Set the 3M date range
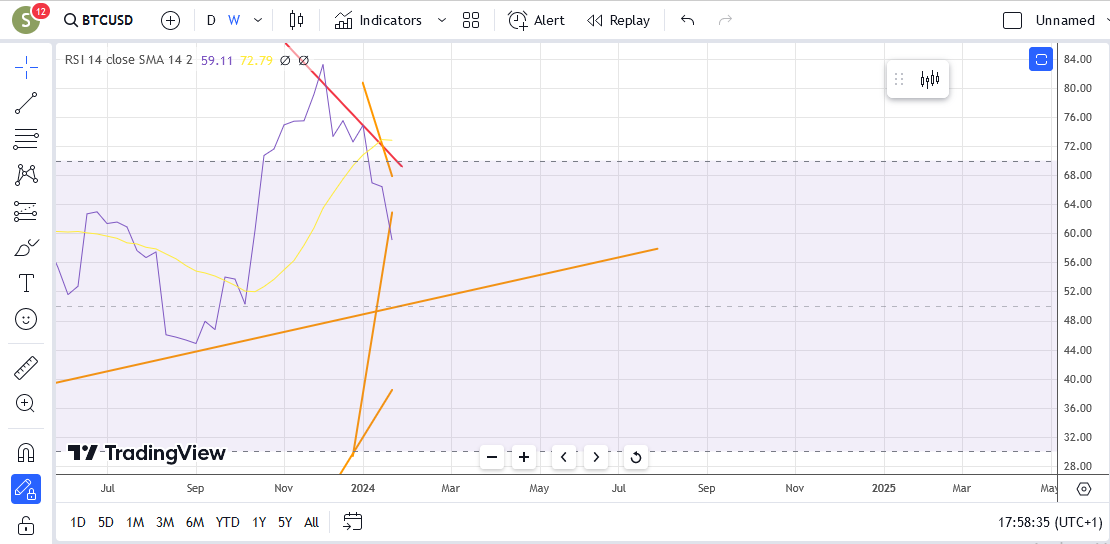Screen dimensions: 1110x544 click(x=165, y=523)
